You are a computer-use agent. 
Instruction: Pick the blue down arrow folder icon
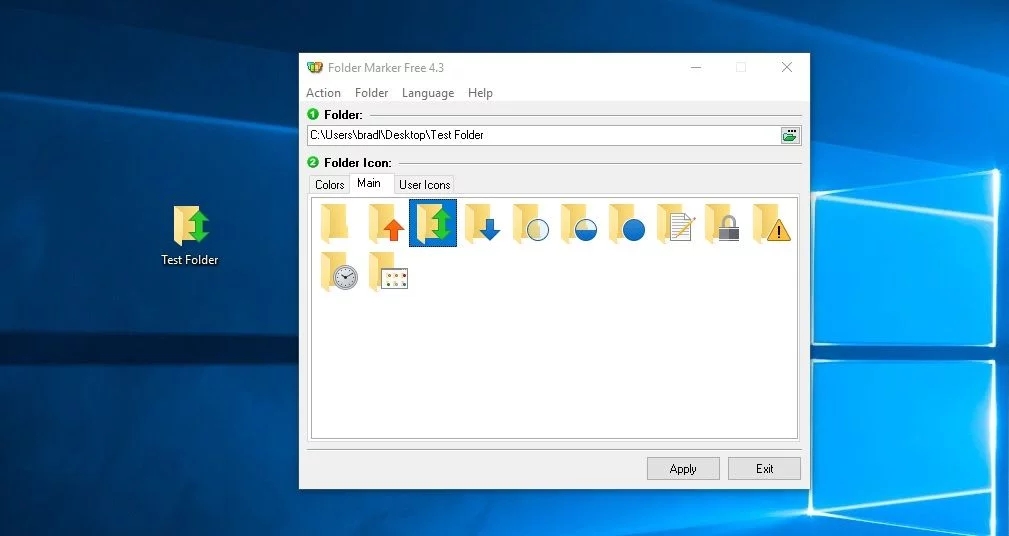pyautogui.click(x=481, y=223)
